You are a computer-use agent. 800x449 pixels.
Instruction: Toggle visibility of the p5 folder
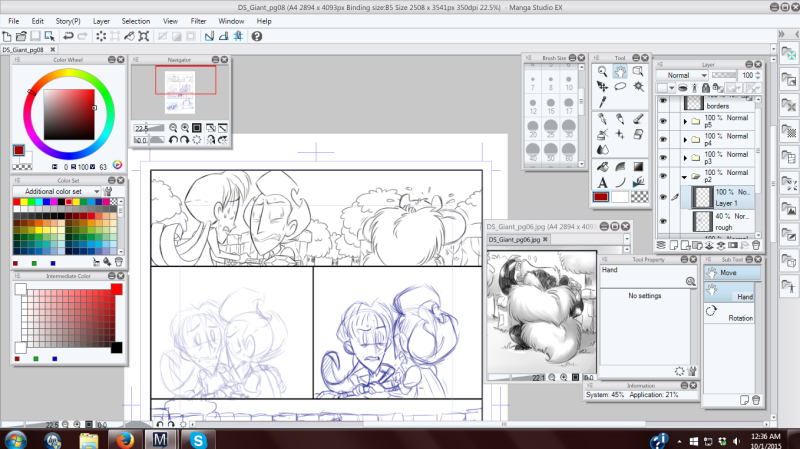[x=663, y=123]
